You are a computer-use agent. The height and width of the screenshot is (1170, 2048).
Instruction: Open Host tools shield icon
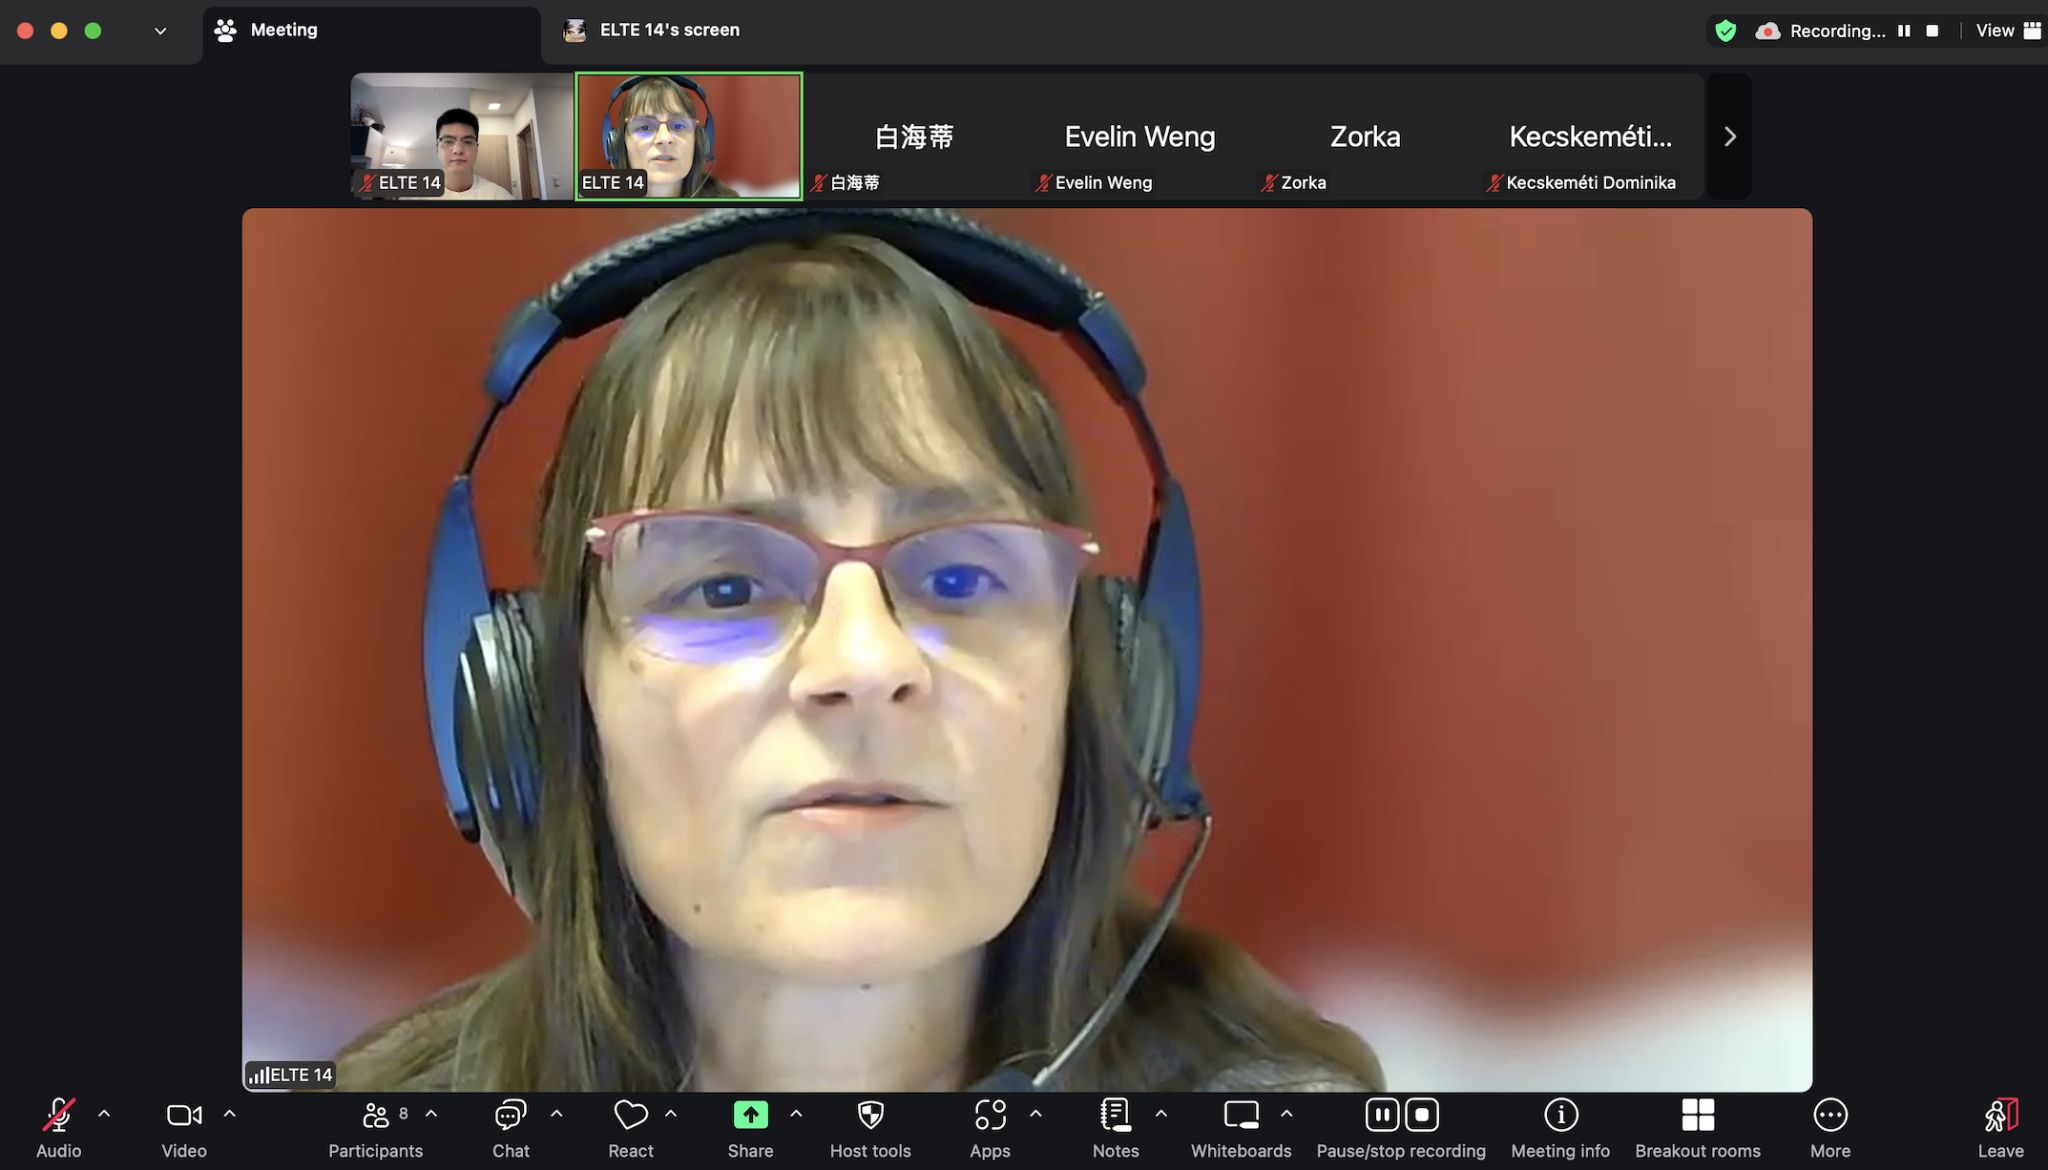tap(870, 1115)
